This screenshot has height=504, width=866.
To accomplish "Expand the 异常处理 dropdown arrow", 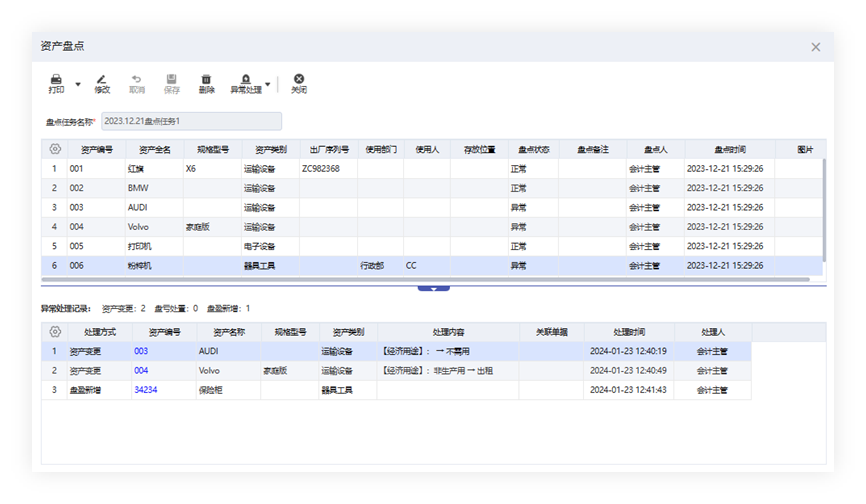I will point(268,84).
